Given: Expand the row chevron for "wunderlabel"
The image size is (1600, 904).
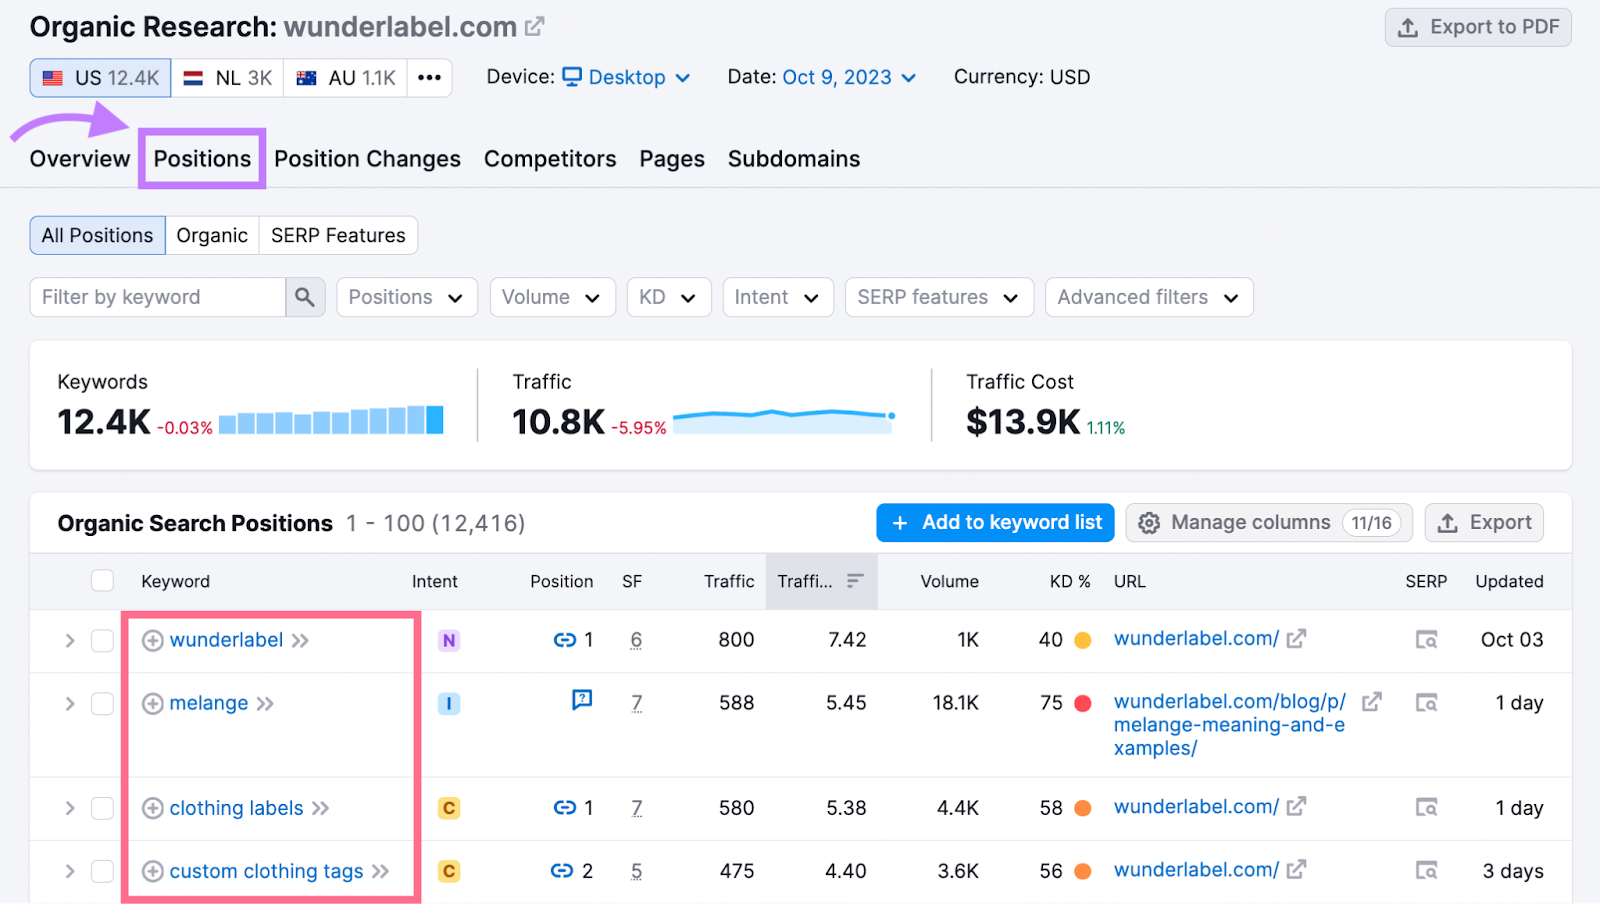Looking at the screenshot, I should tap(68, 640).
